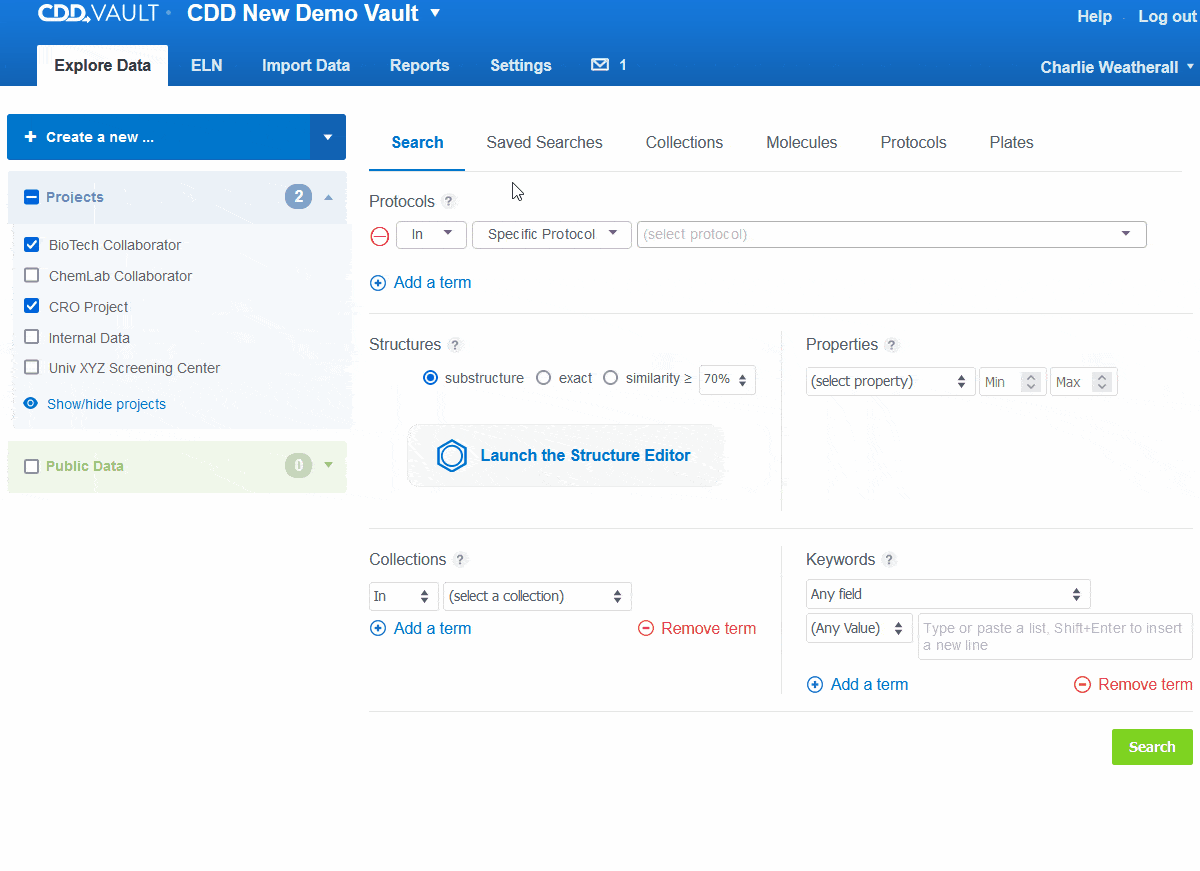Check the Public Data checkbox
Viewport: 1200px width, 871px height.
(x=31, y=467)
